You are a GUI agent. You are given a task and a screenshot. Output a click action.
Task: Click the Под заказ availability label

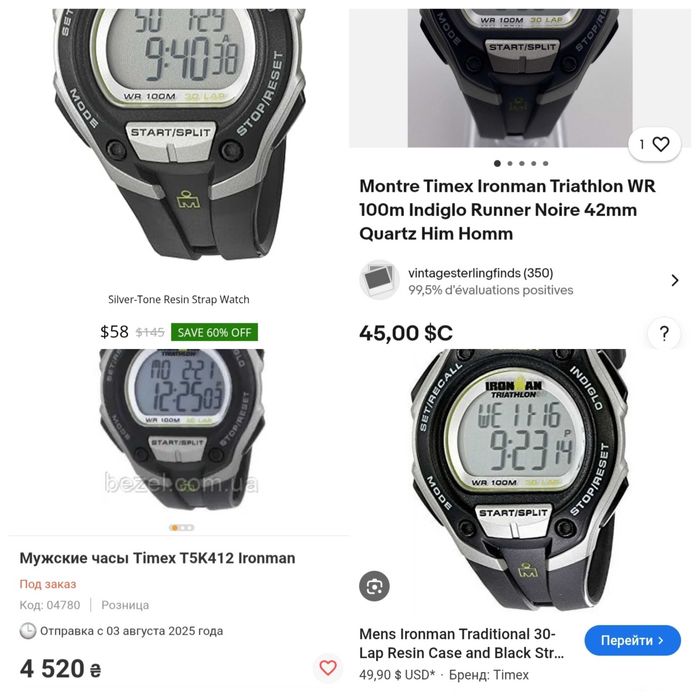coord(48,584)
